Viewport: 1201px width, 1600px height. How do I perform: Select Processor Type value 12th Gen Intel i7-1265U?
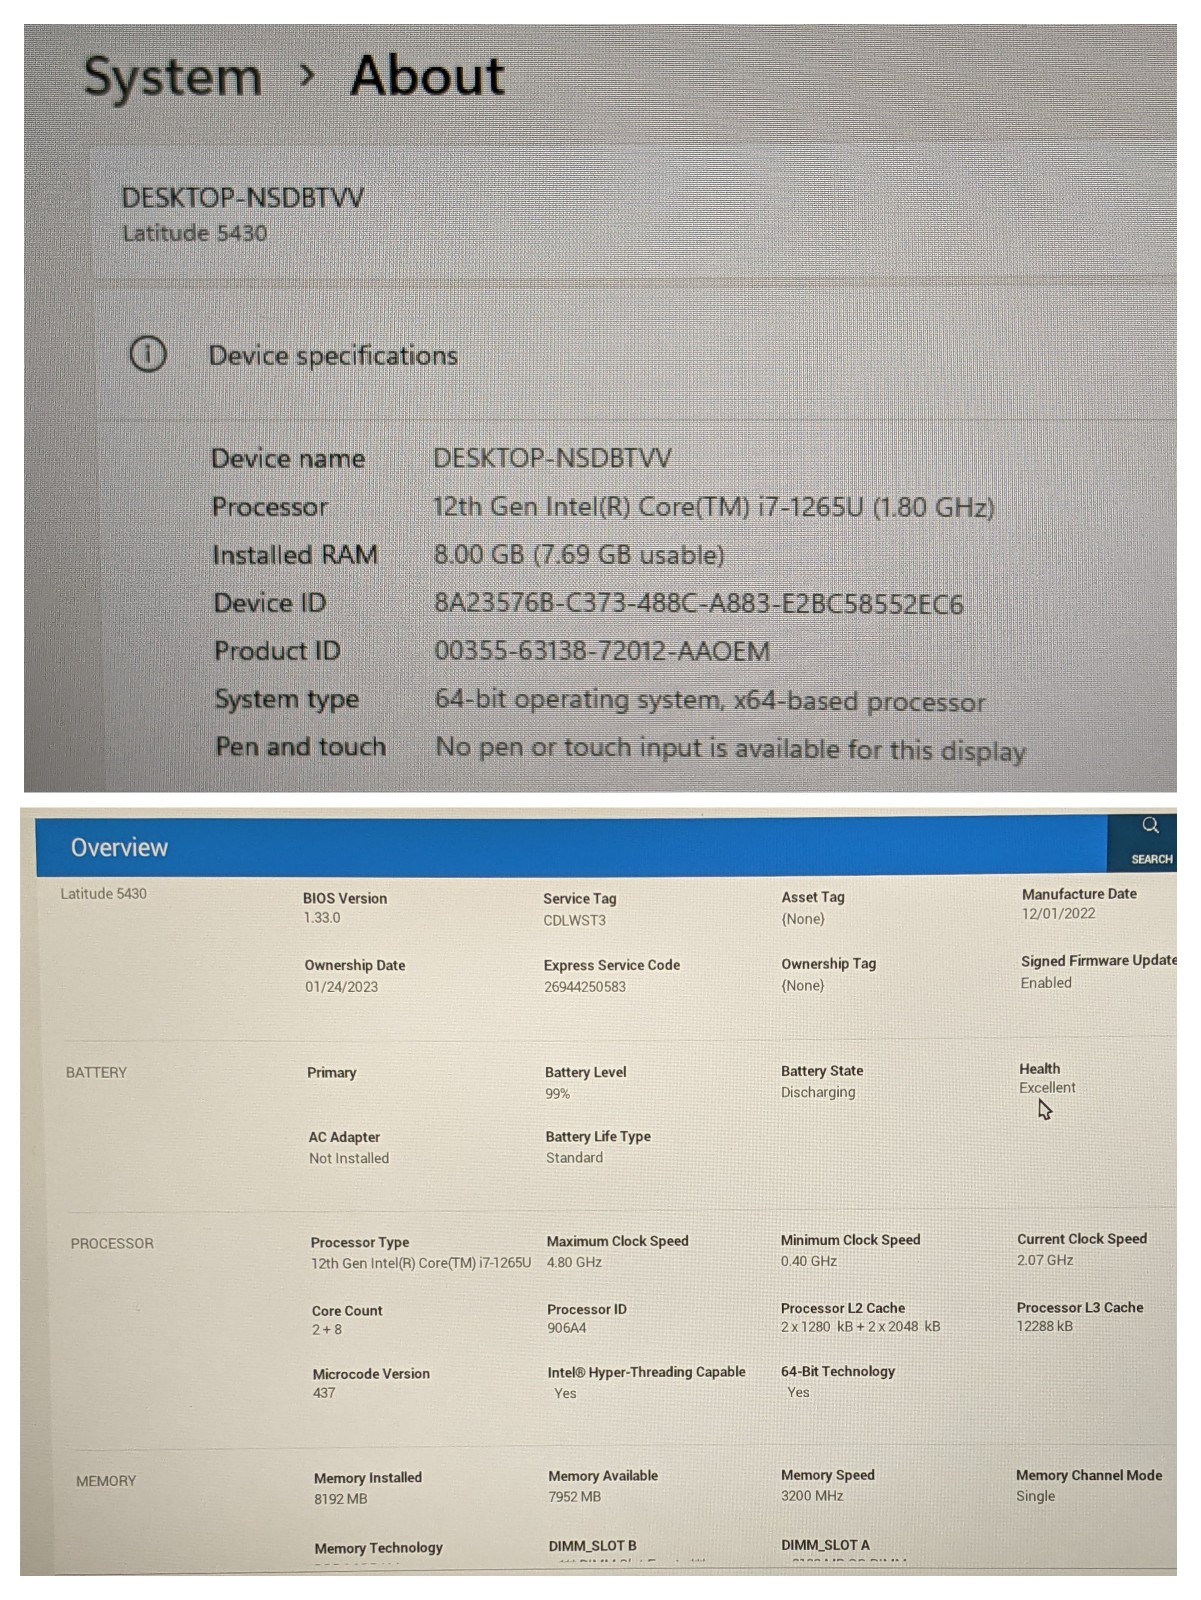pyautogui.click(x=421, y=1262)
